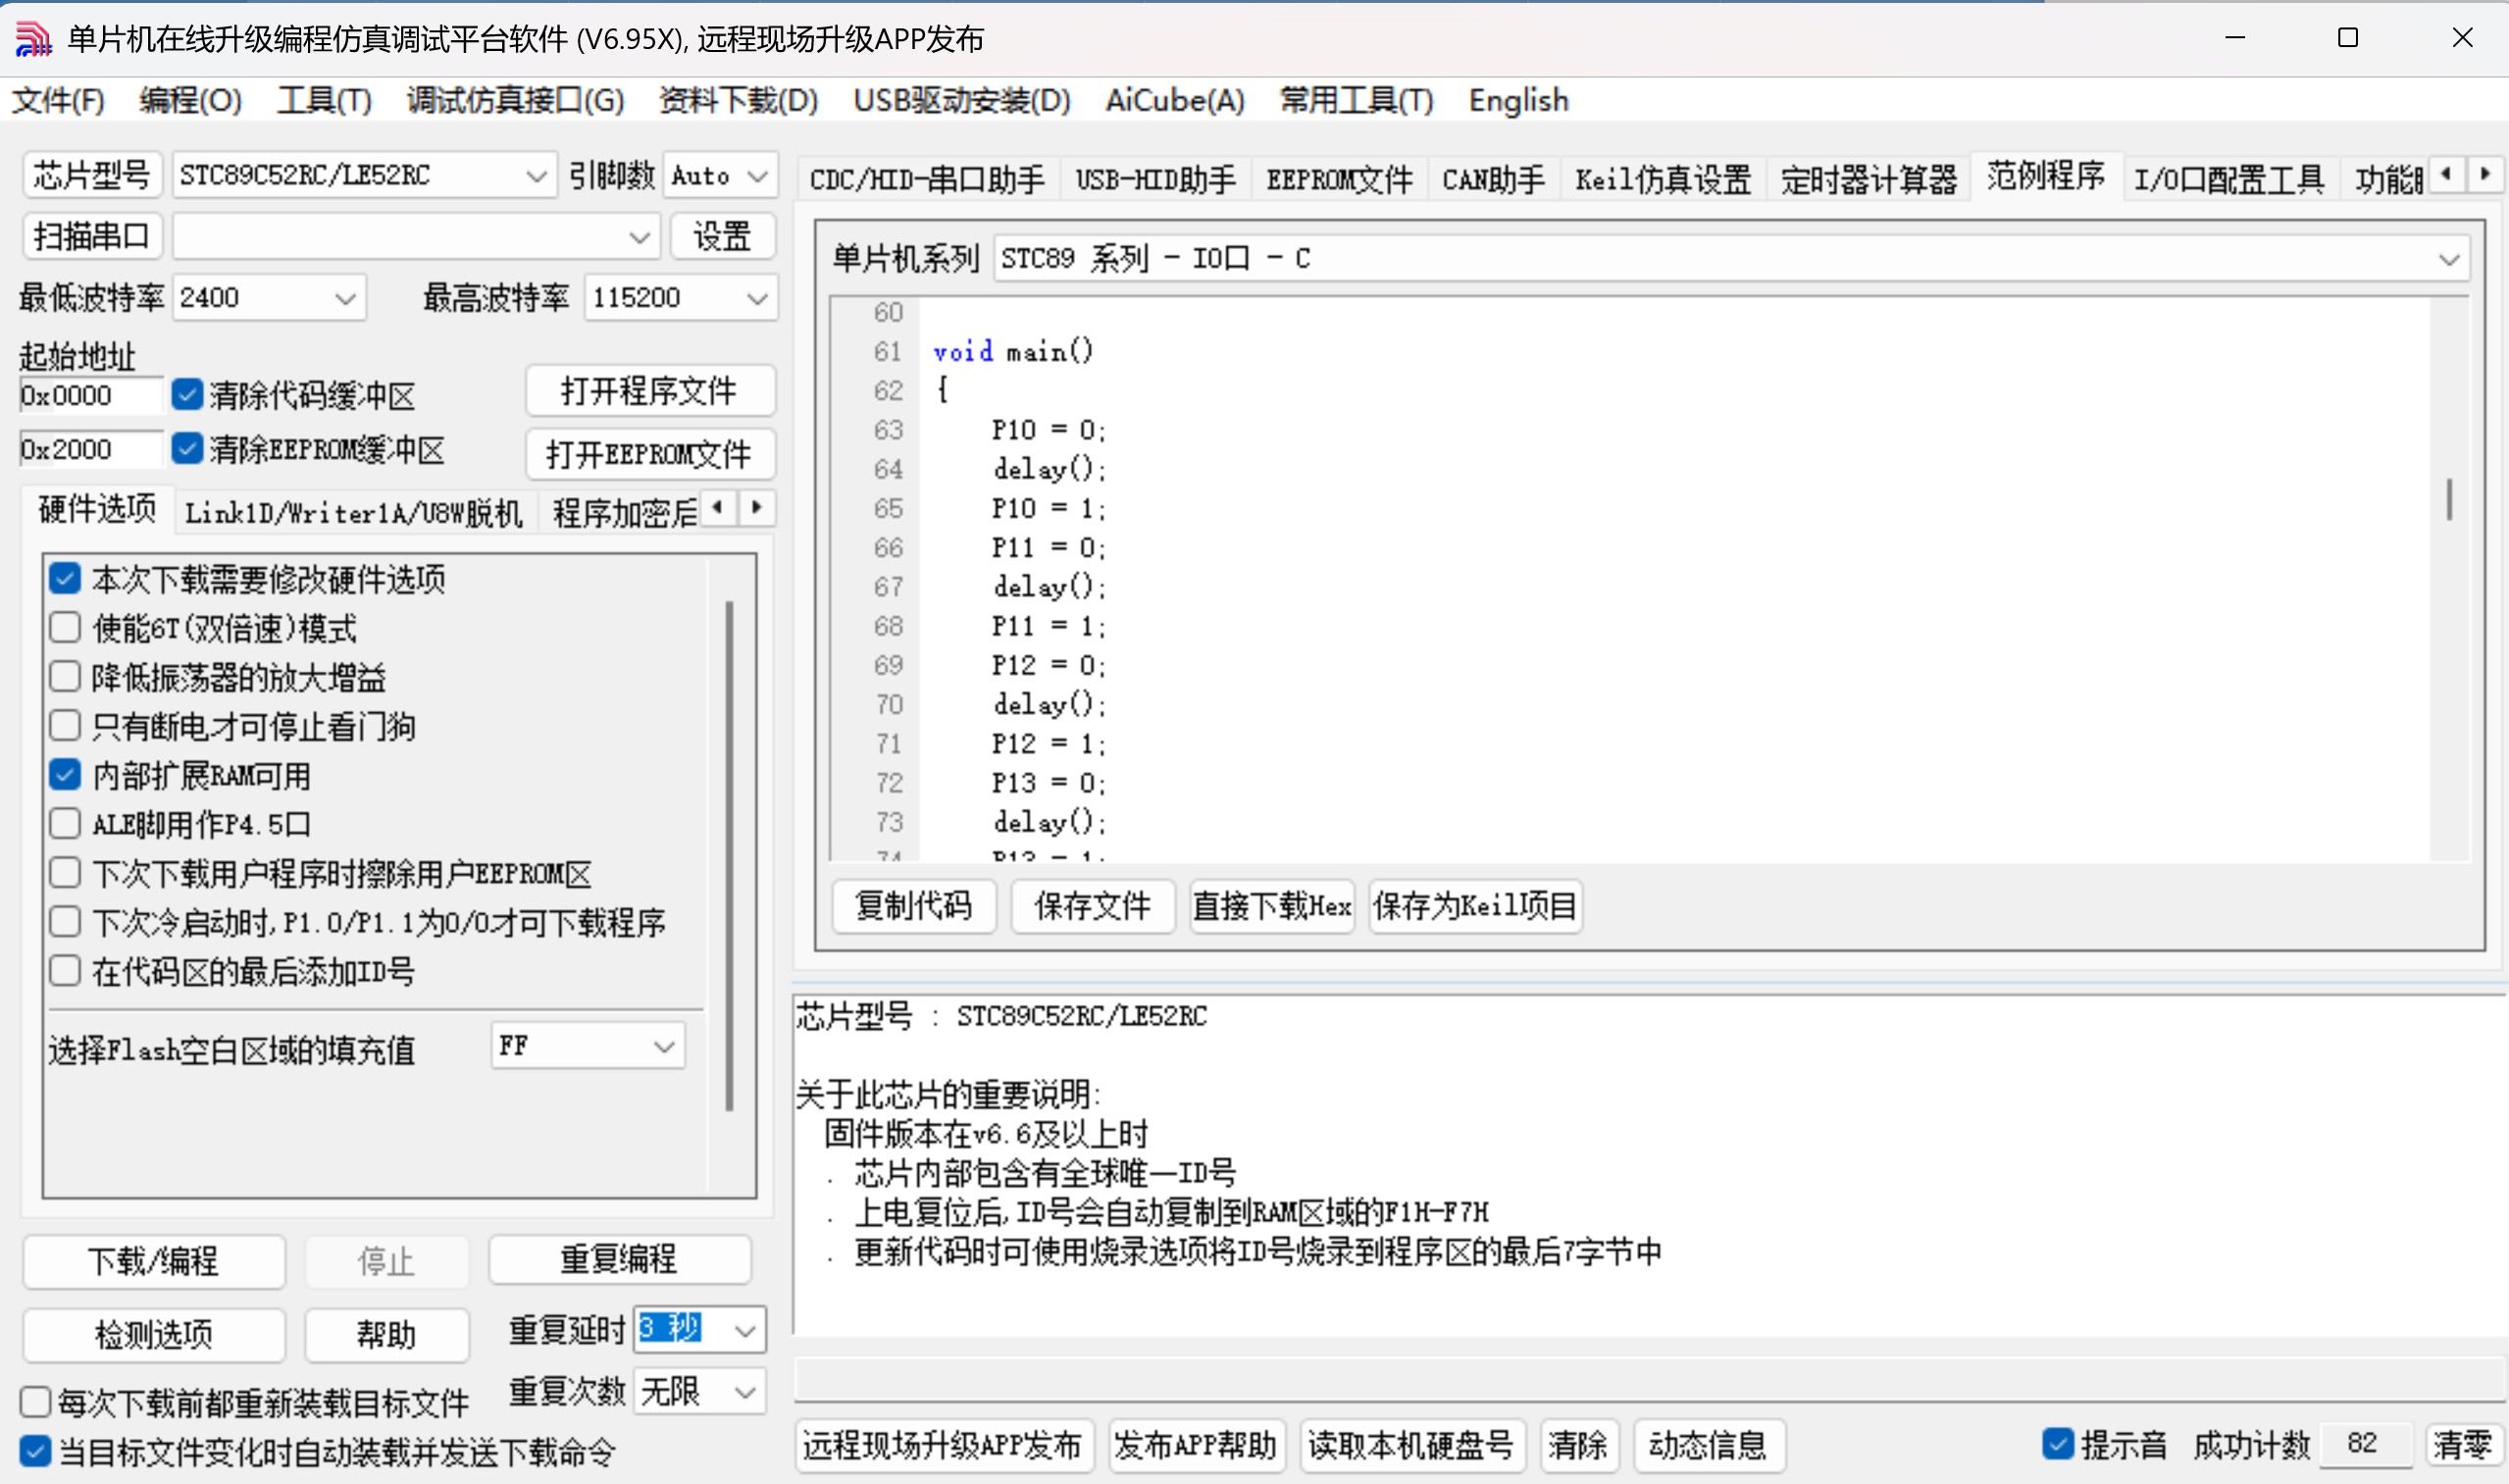The height and width of the screenshot is (1484, 2509).
Task: Check 只有断电才可停止看门狗
Action: tap(65, 725)
